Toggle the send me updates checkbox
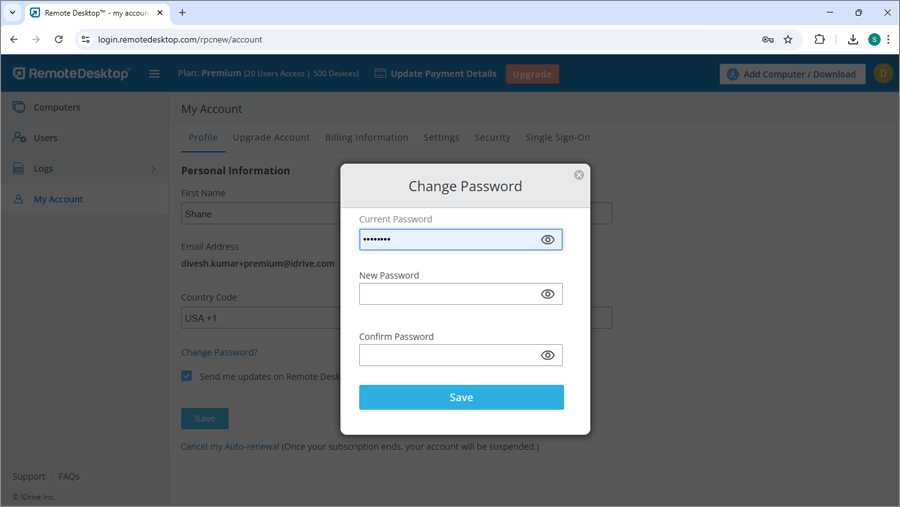 click(187, 376)
